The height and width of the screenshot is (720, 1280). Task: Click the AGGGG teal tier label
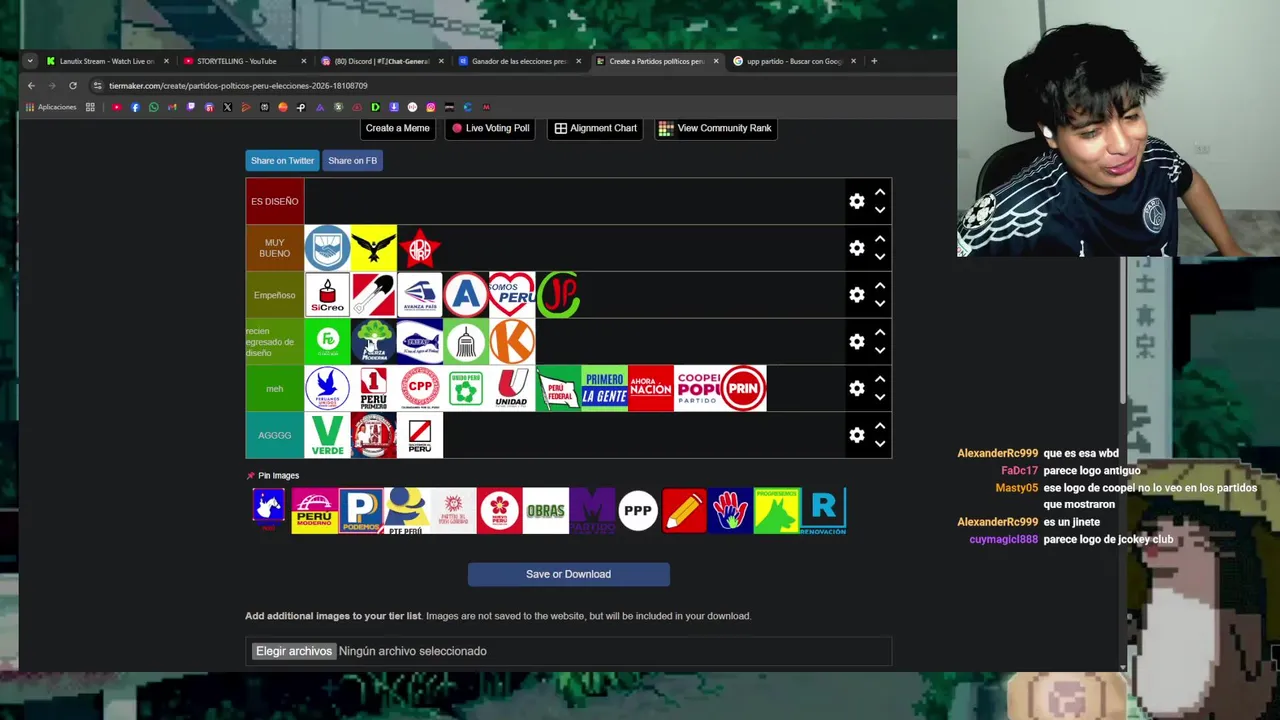(275, 435)
